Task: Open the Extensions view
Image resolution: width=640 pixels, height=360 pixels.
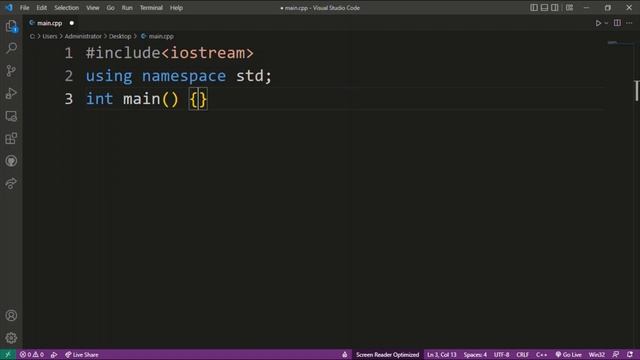Action: tap(11, 138)
